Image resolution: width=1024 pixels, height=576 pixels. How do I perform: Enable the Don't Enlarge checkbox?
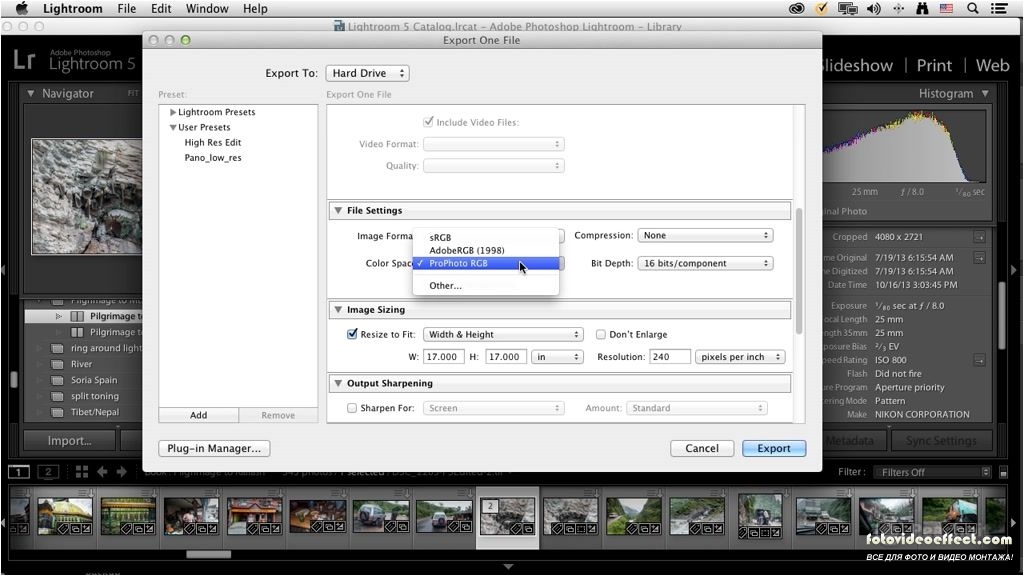click(601, 334)
